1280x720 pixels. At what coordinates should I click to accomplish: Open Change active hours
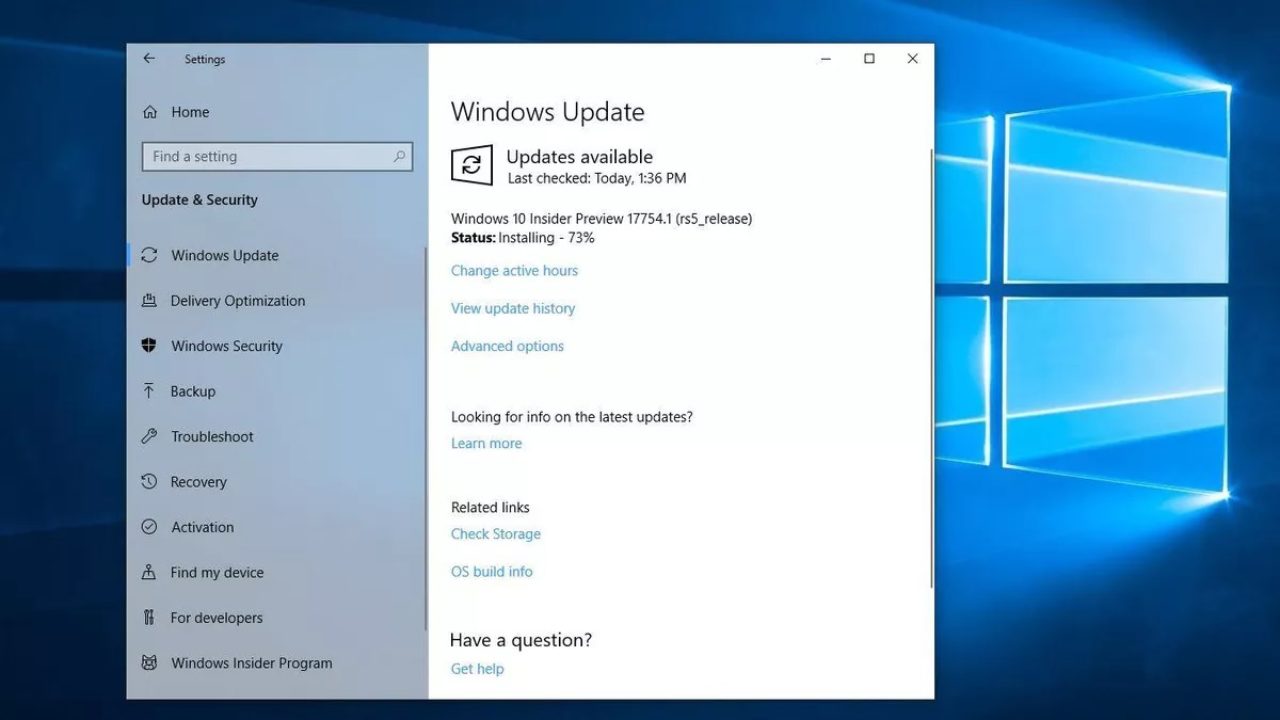pyautogui.click(x=514, y=270)
